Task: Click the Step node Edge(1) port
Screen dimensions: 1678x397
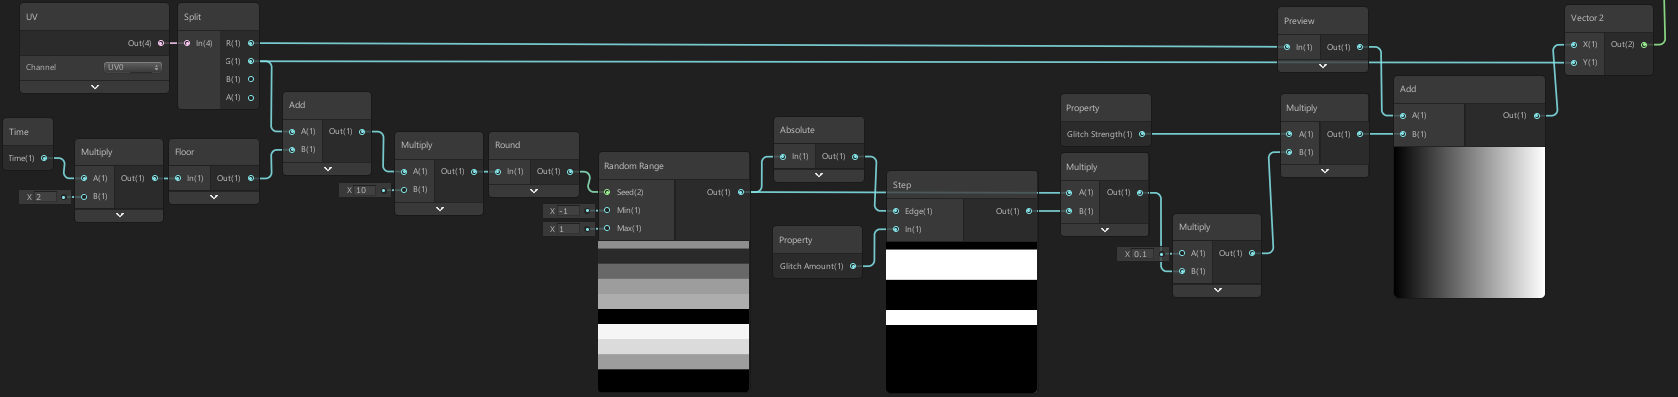Action: click(896, 211)
